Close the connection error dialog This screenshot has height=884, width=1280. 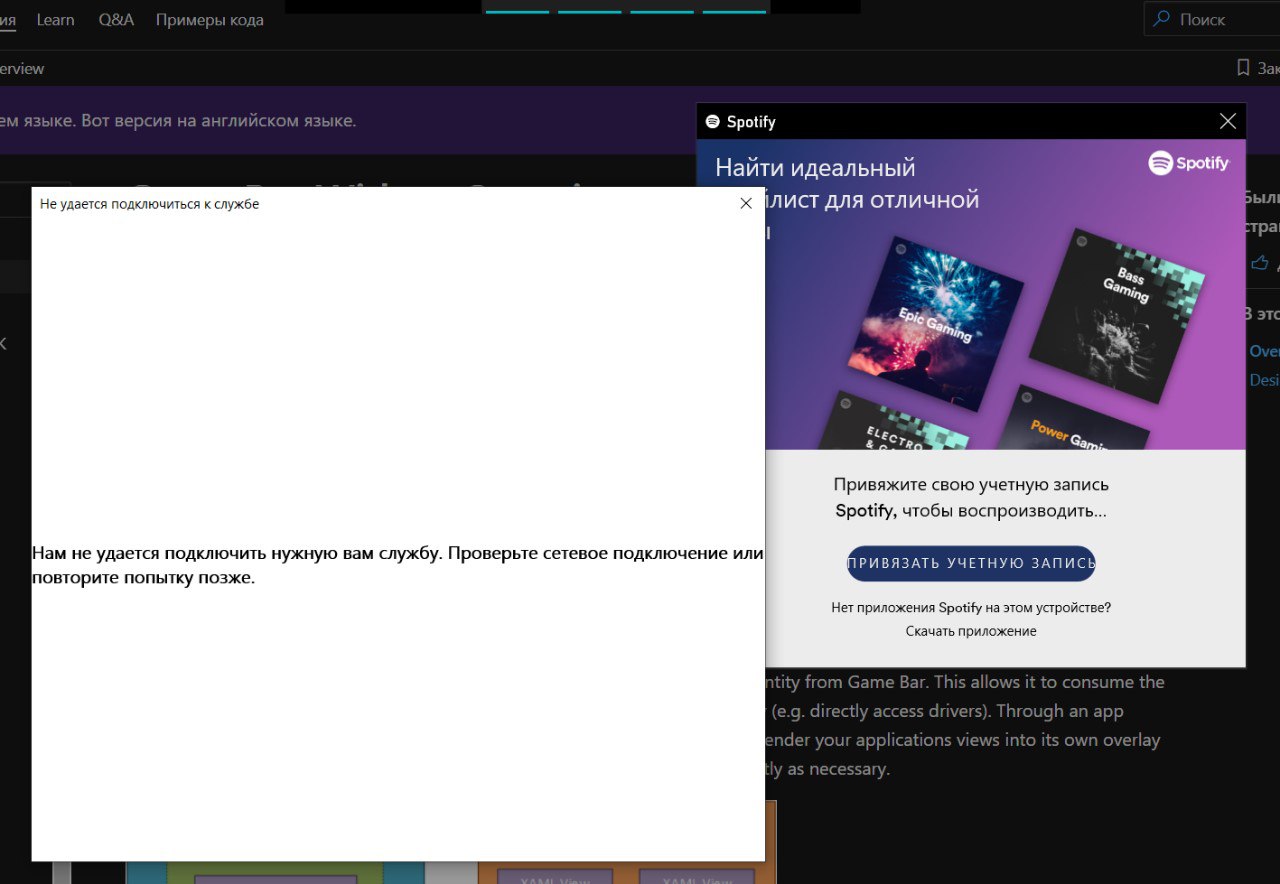pos(746,203)
